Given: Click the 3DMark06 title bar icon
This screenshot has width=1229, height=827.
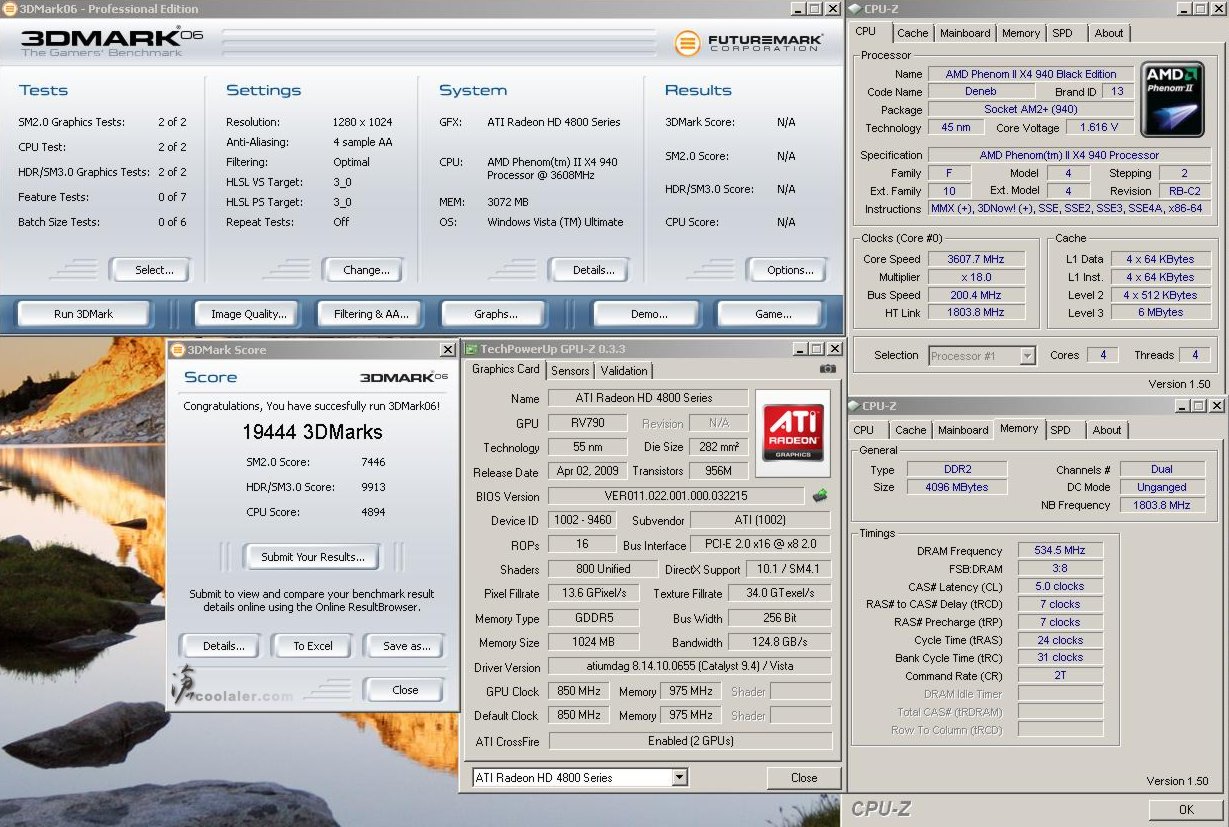Looking at the screenshot, I should [10, 9].
